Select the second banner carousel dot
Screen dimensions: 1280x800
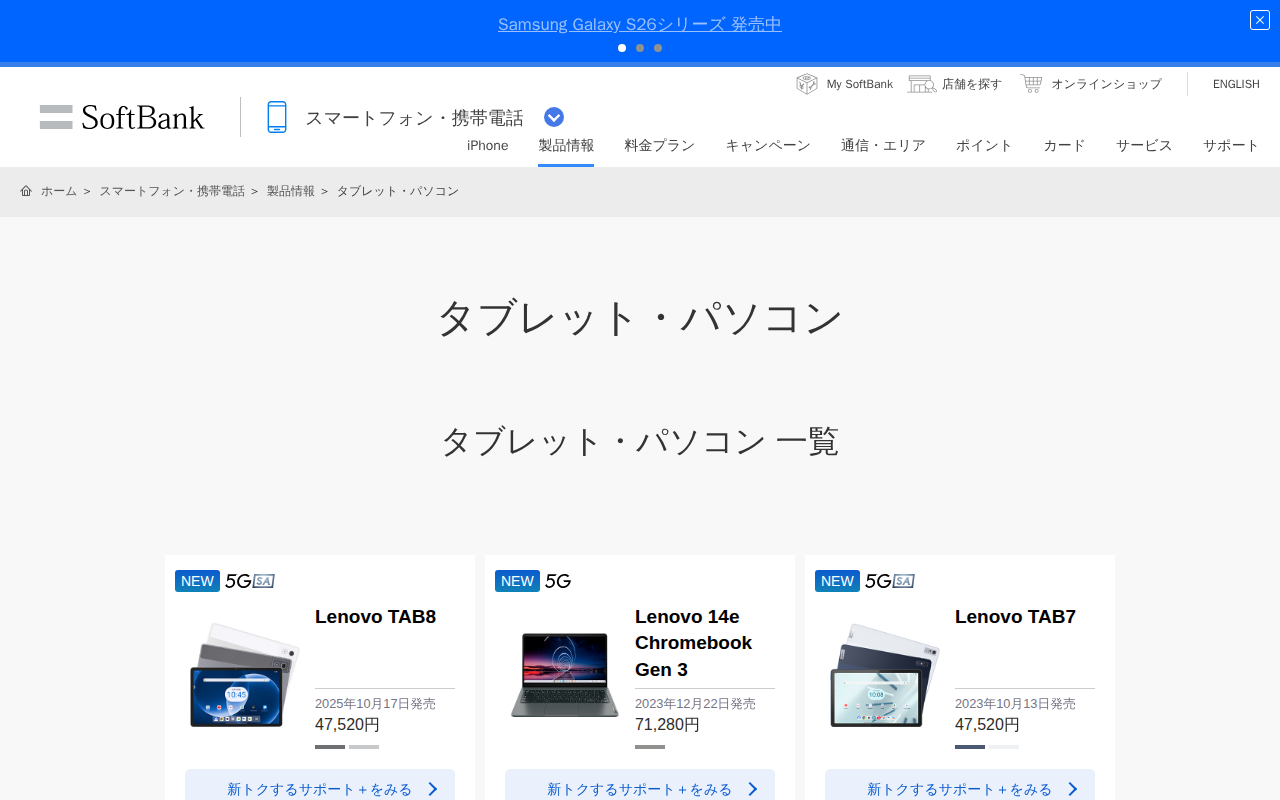point(640,48)
